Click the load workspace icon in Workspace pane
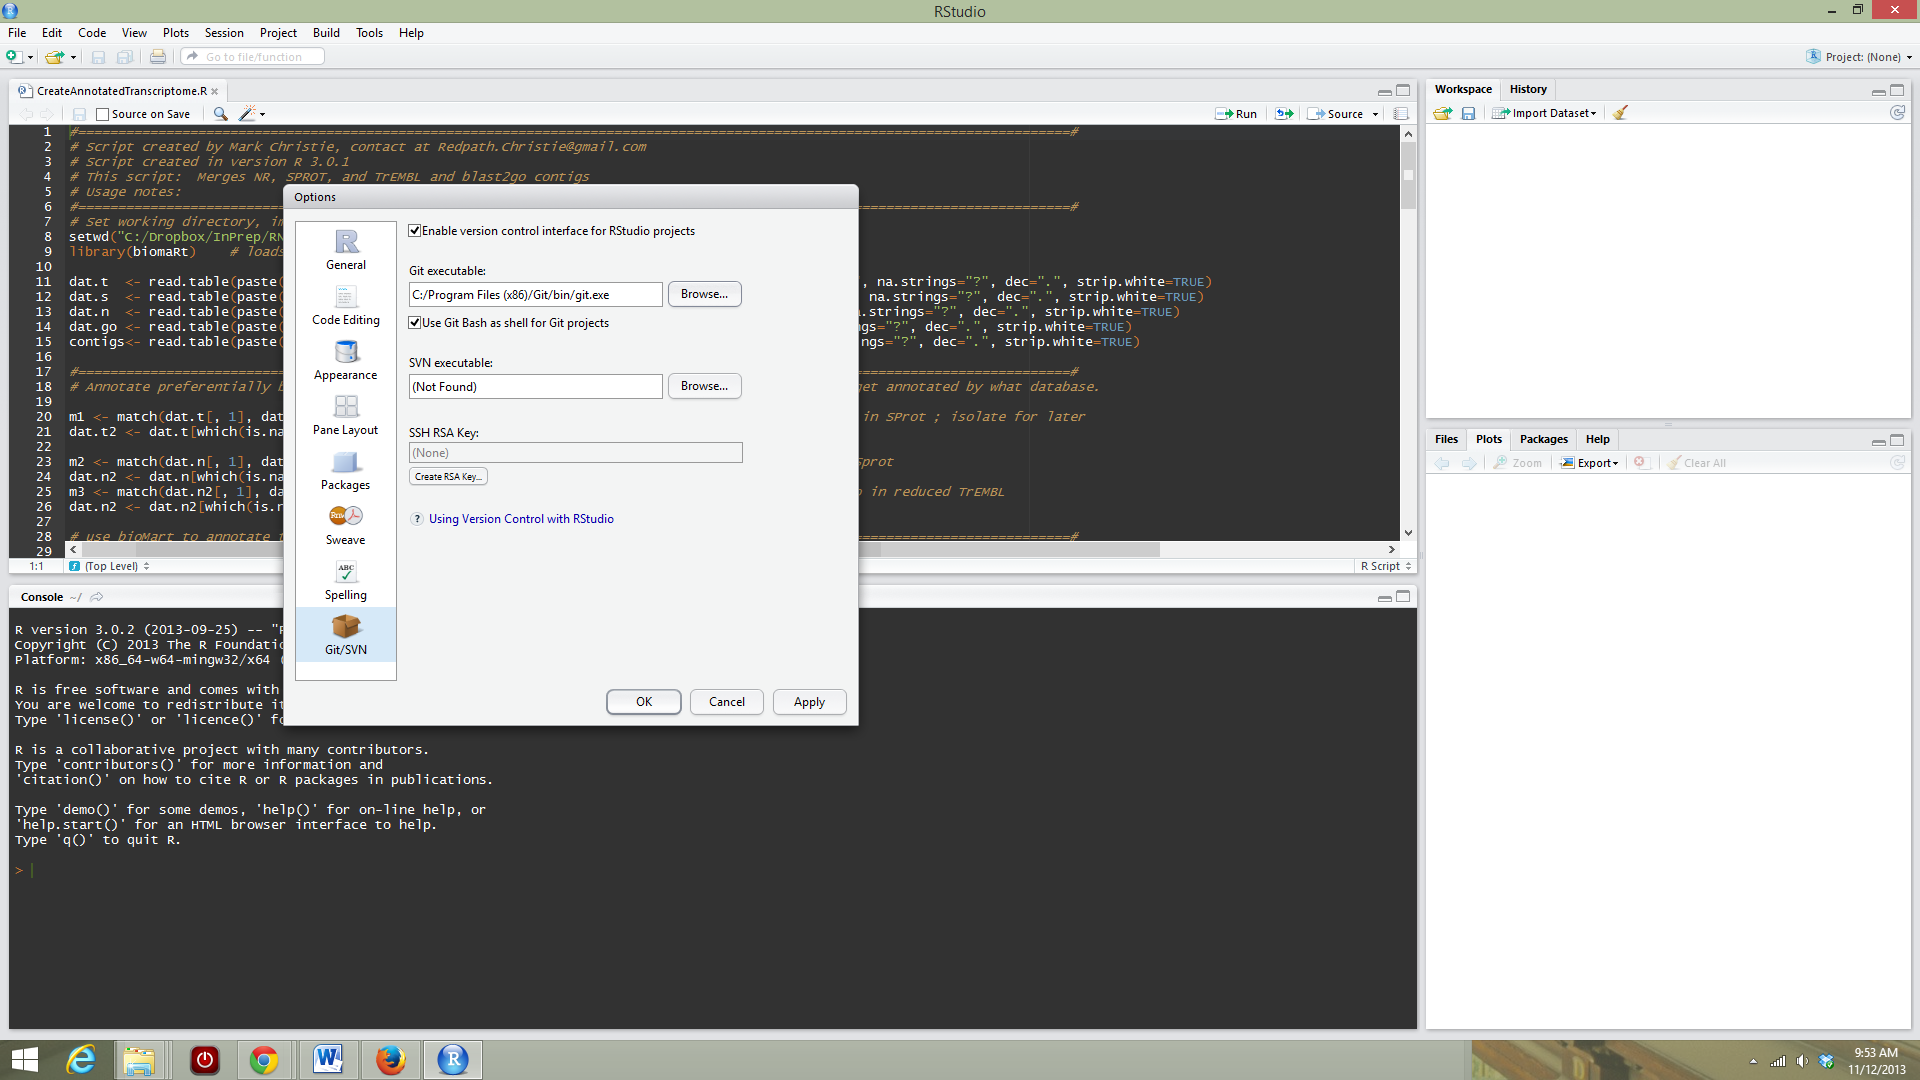The image size is (1920, 1080). click(1442, 113)
